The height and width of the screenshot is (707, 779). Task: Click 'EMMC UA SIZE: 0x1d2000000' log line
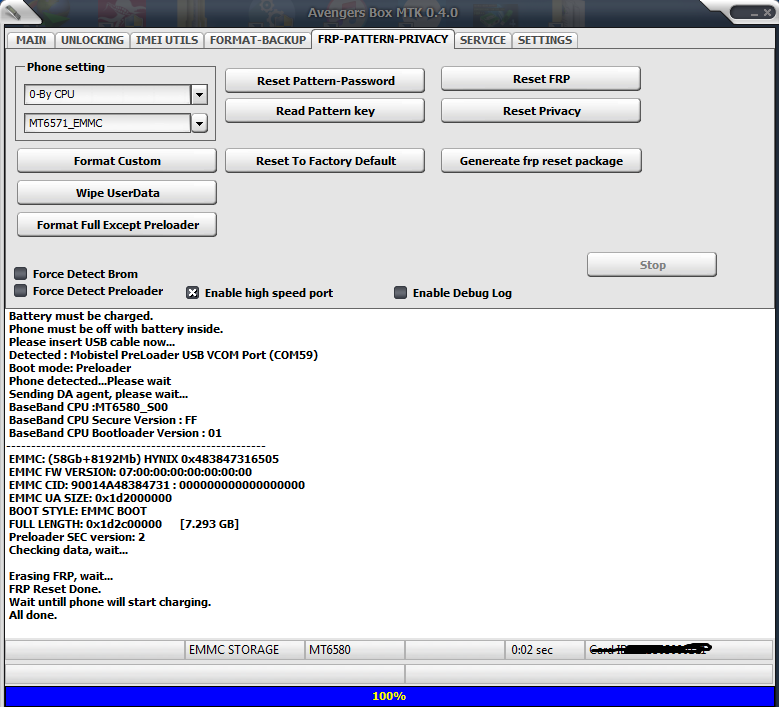[x=90, y=498]
